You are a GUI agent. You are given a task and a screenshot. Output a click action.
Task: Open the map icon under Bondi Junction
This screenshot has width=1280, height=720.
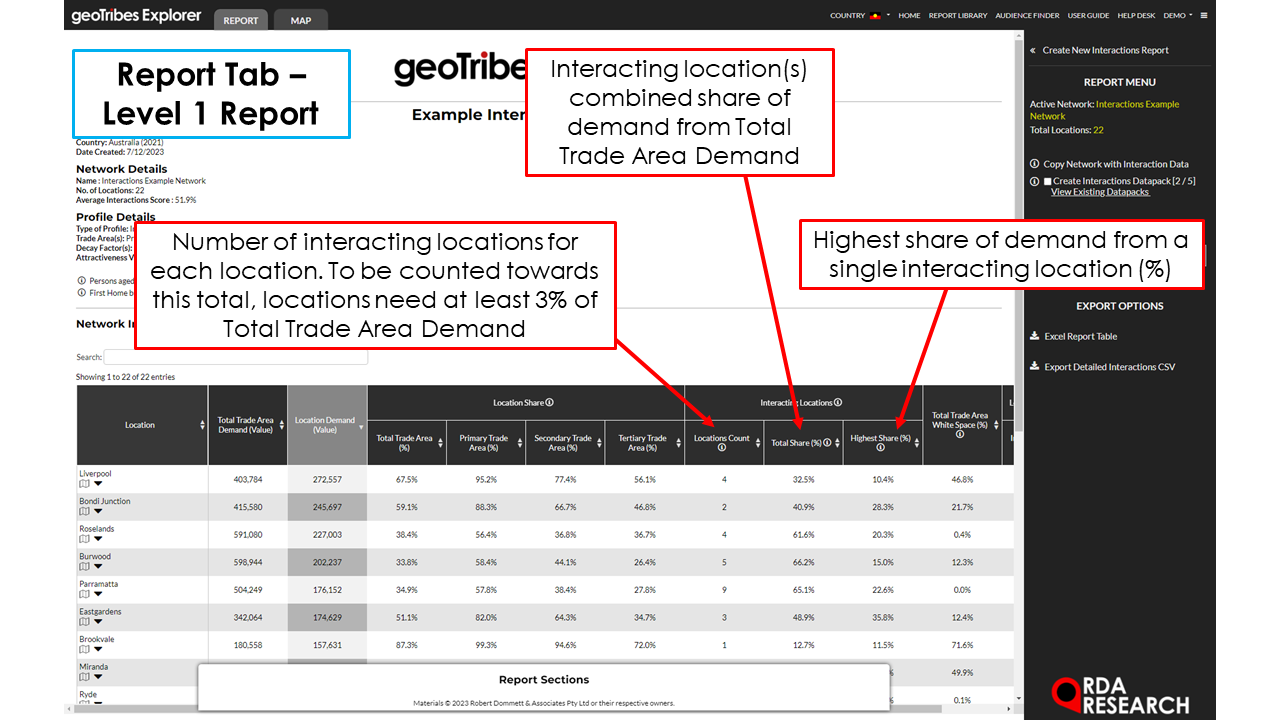(x=84, y=511)
